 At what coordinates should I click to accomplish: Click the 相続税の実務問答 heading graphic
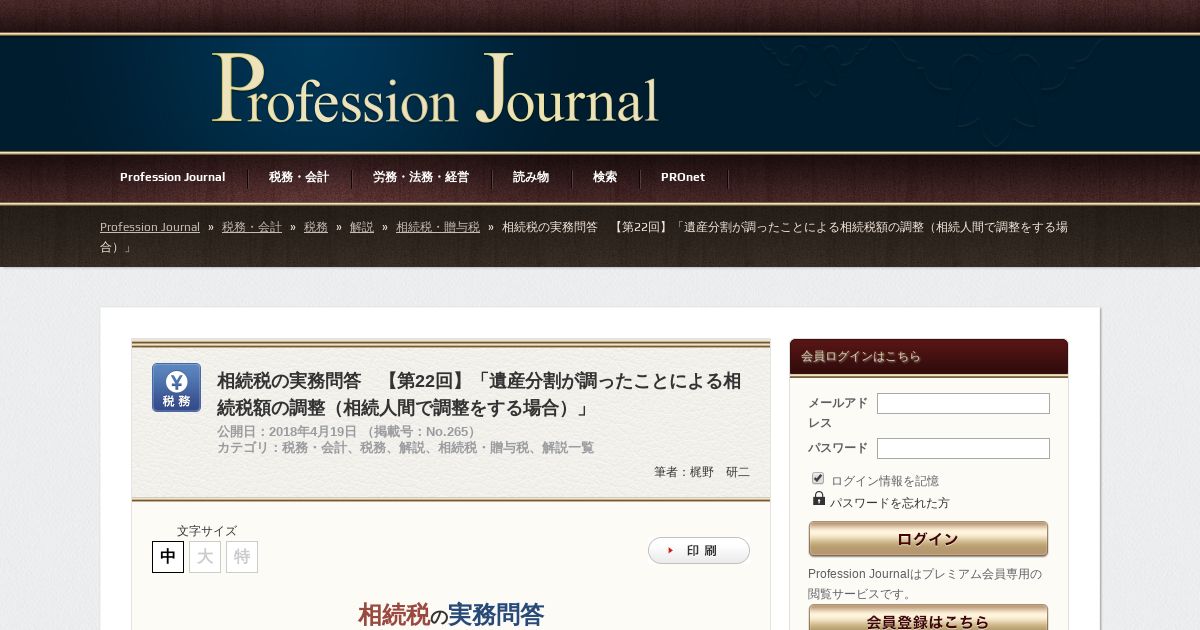(x=451, y=614)
